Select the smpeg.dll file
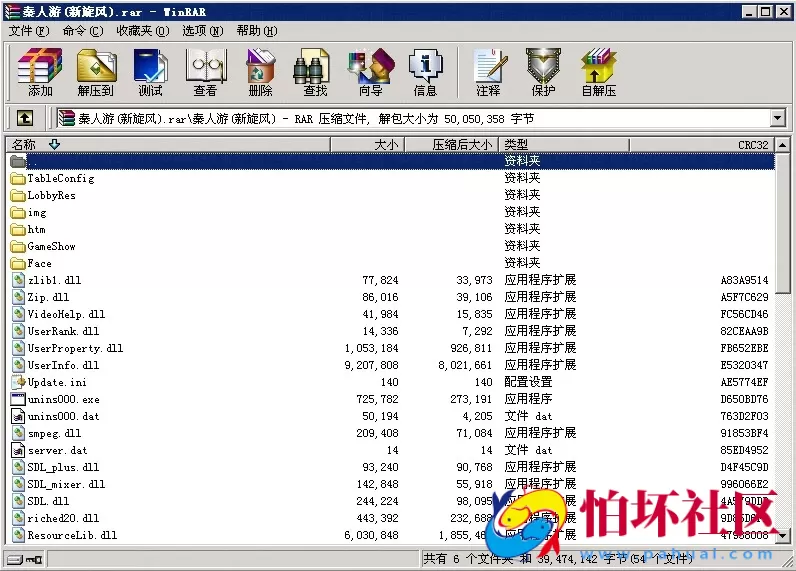This screenshot has width=796, height=571. (x=46, y=433)
